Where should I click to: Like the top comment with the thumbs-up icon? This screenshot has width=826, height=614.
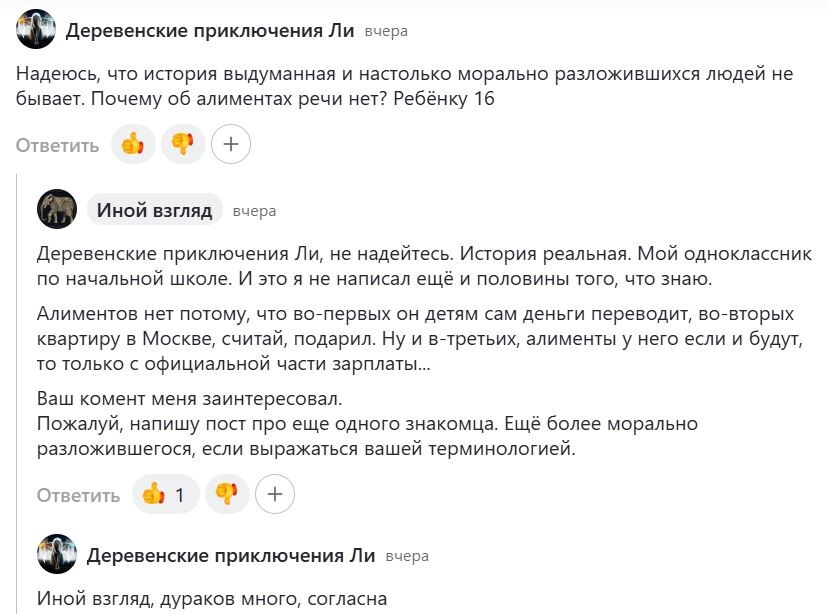tap(133, 143)
